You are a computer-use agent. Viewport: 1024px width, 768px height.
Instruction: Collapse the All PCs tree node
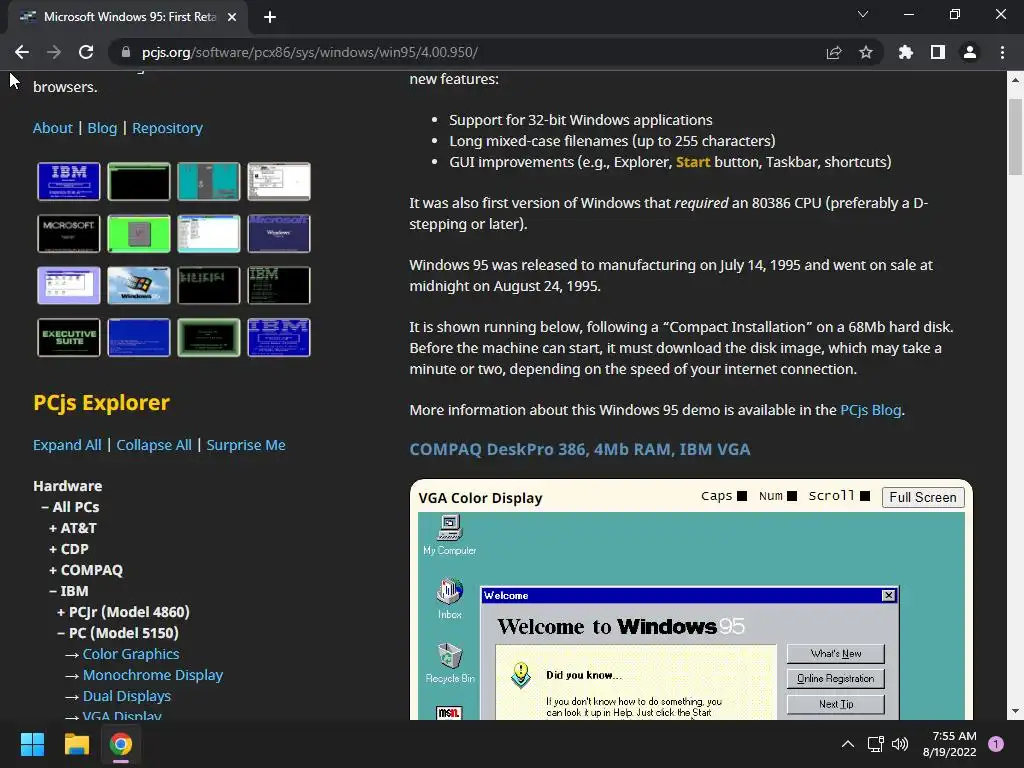tap(71, 507)
